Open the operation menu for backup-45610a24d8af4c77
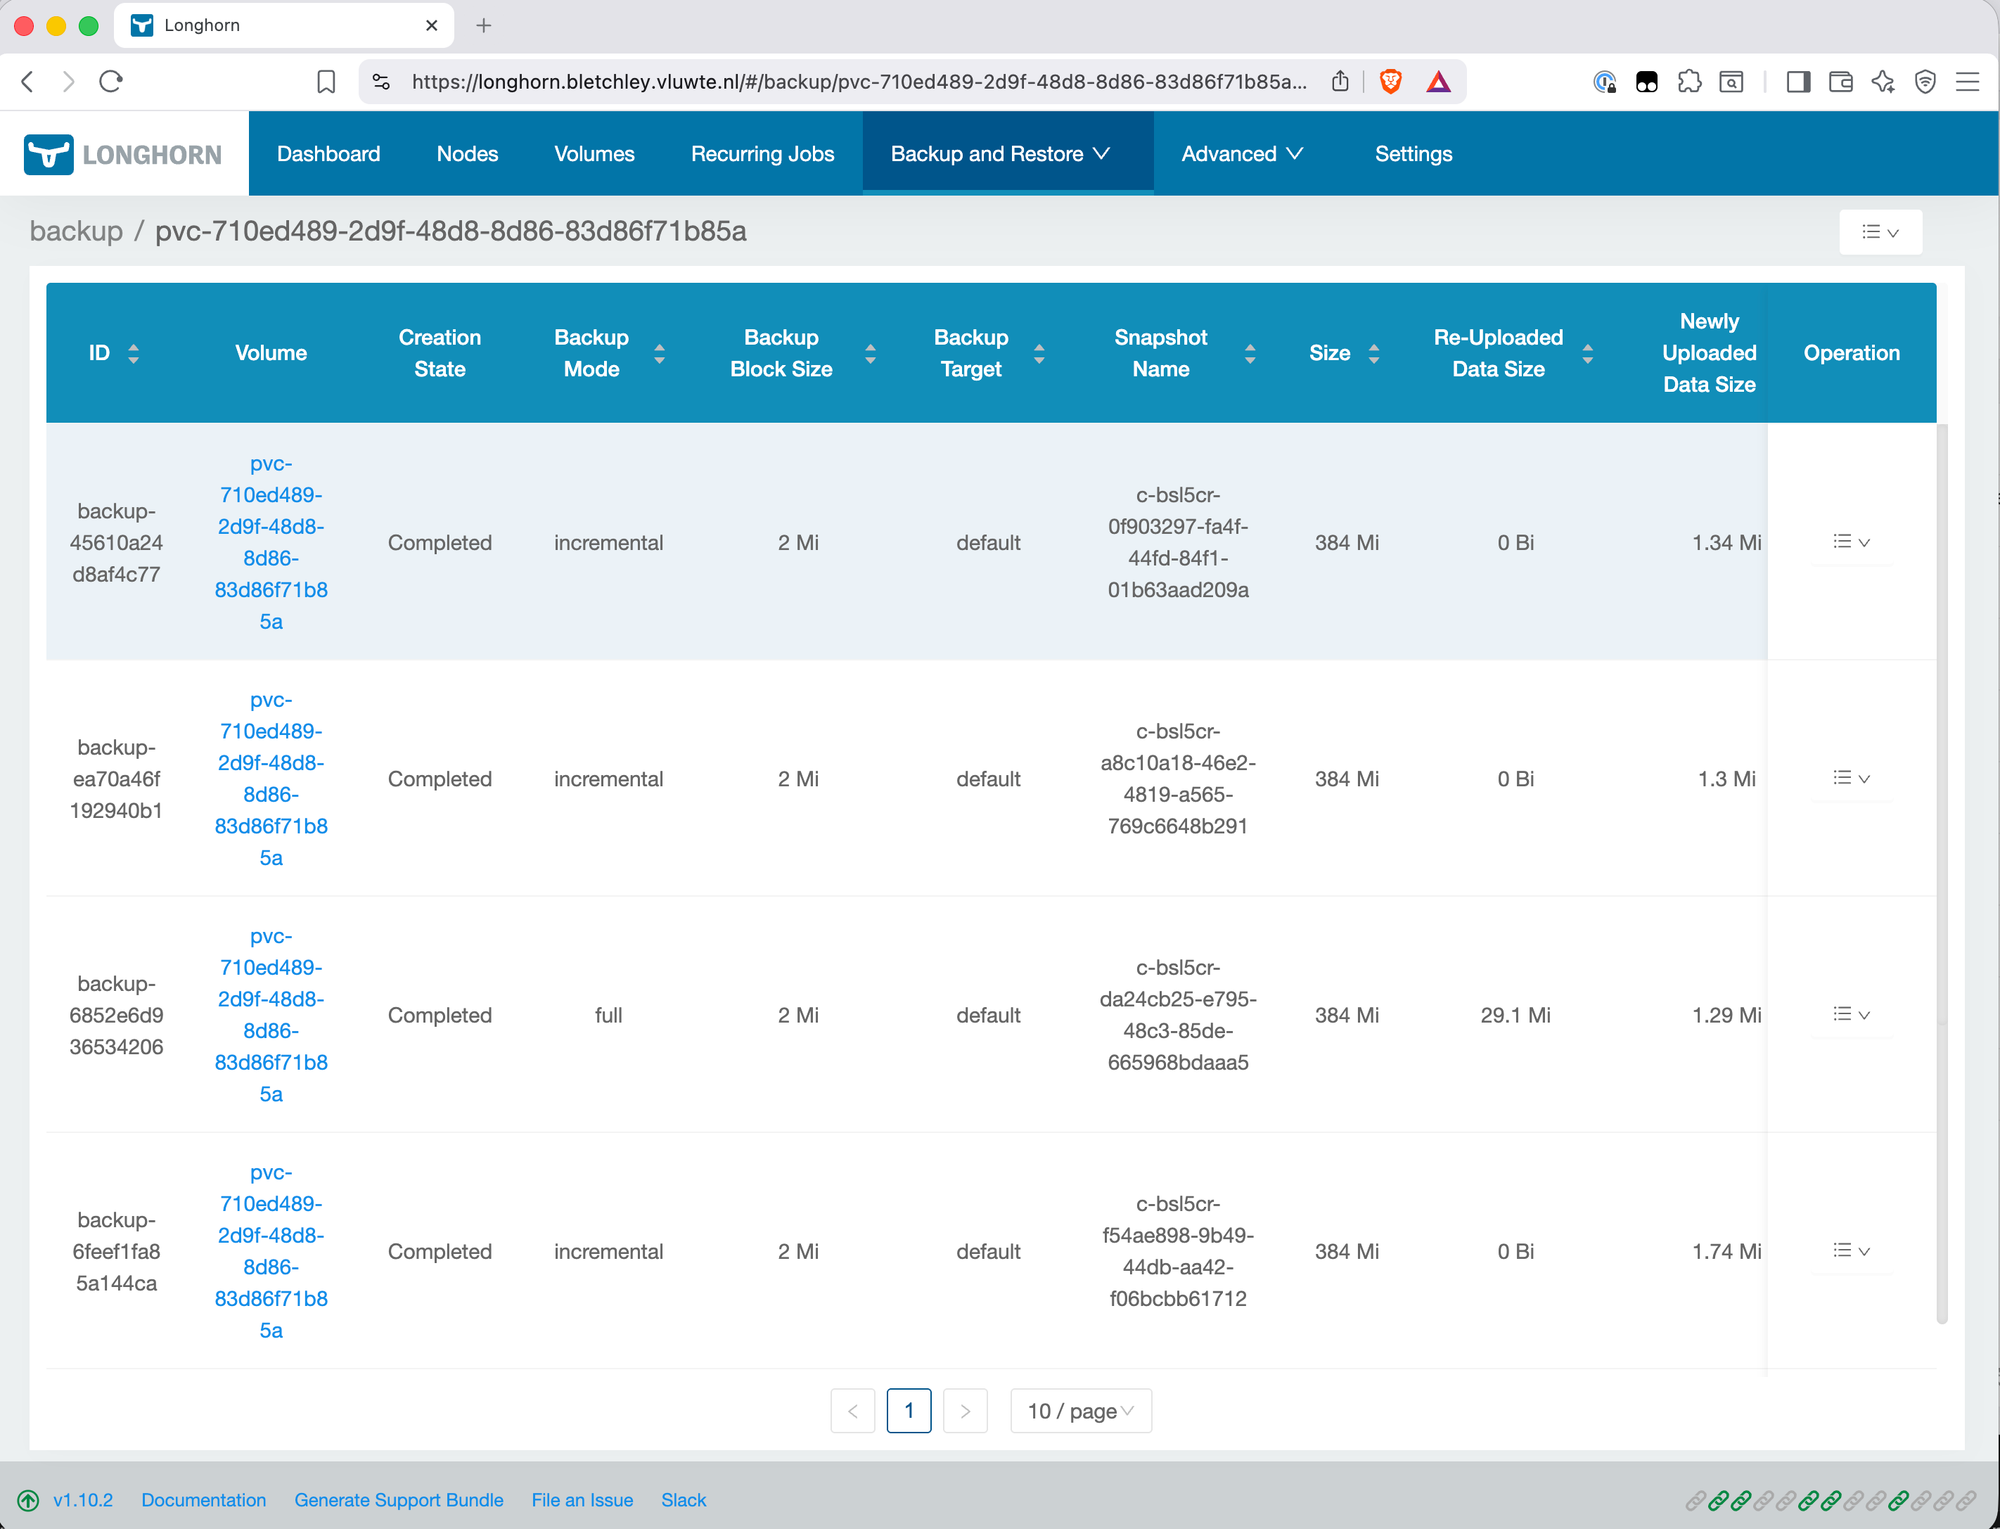The image size is (2000, 1529). [x=1850, y=542]
